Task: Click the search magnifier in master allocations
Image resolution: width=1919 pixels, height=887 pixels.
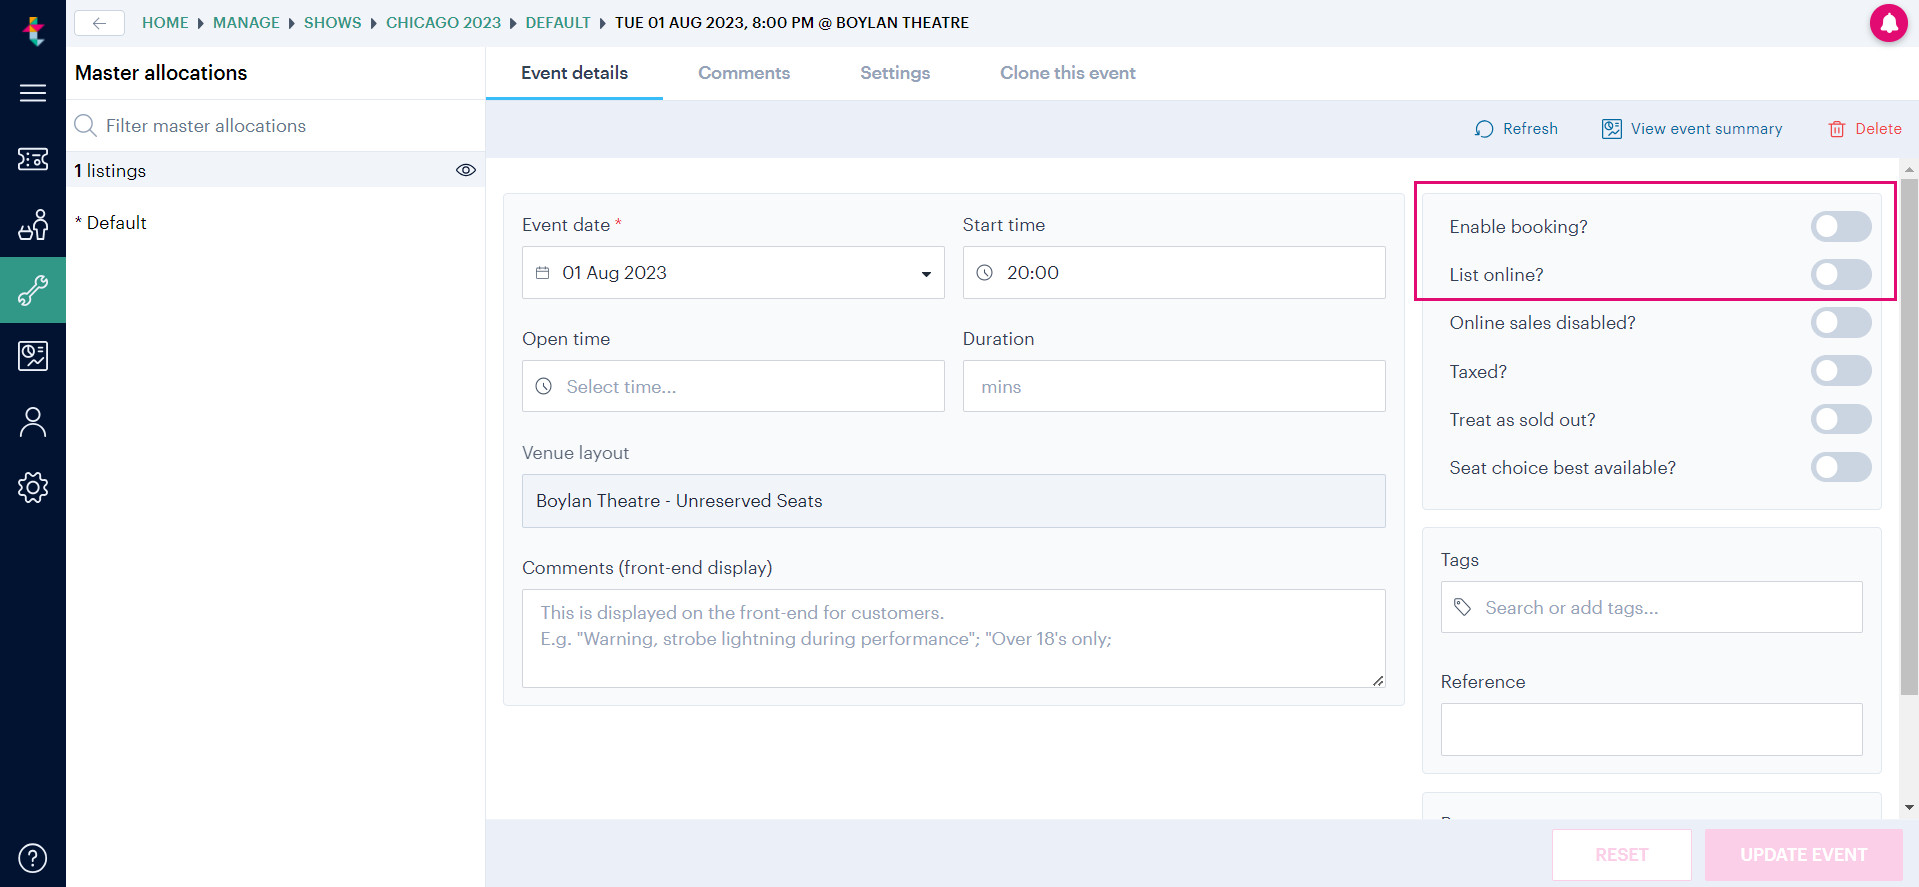Action: click(86, 125)
